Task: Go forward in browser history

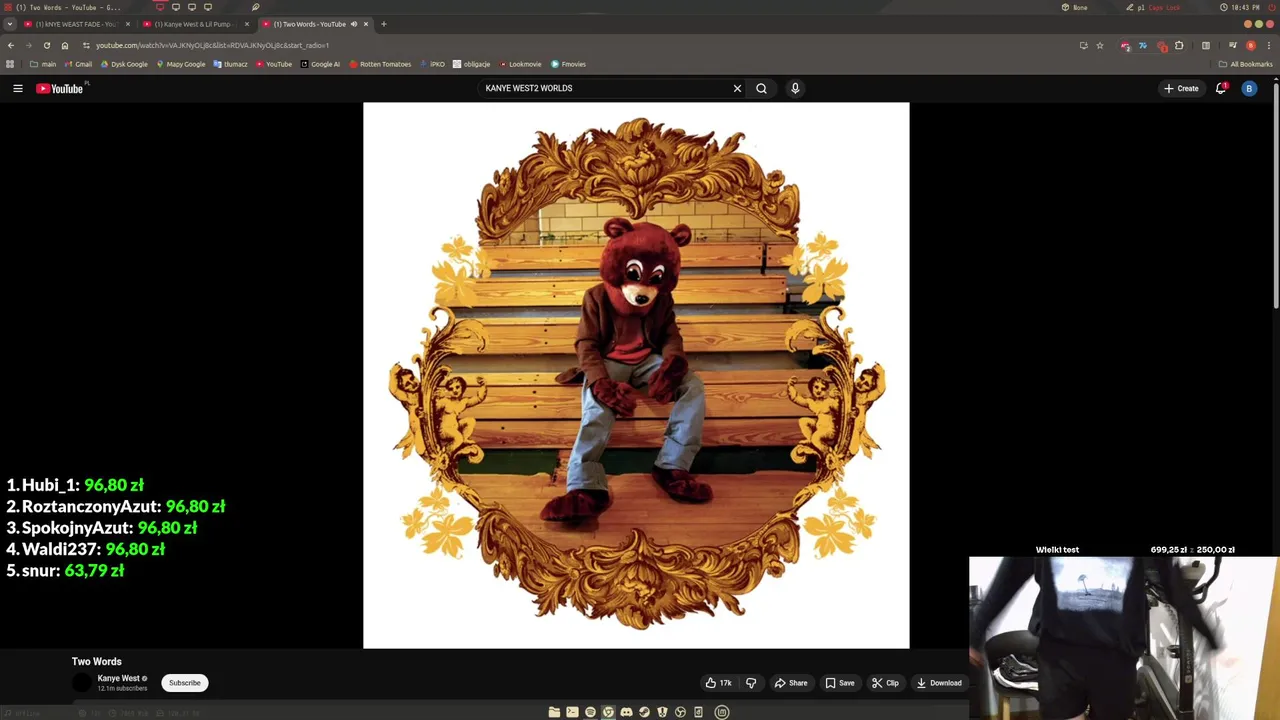Action: pyautogui.click(x=29, y=45)
